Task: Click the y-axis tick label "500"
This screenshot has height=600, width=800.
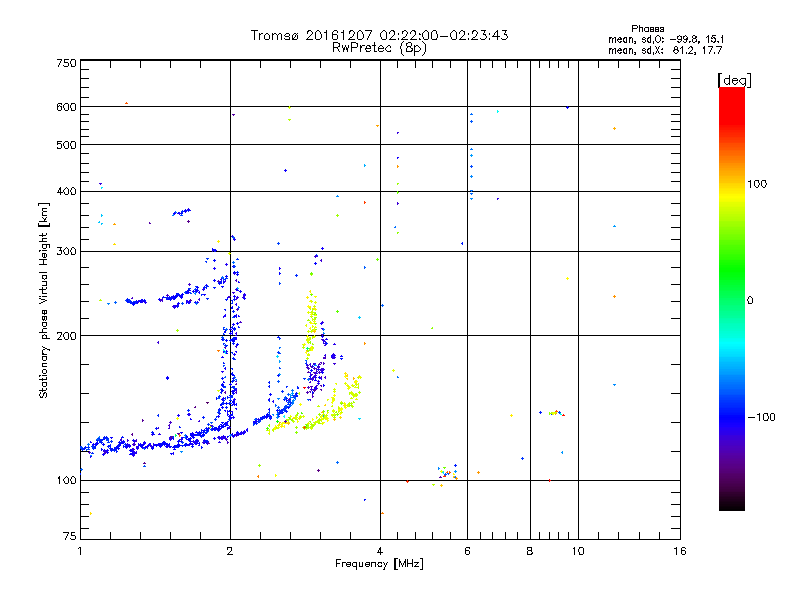Action: (66, 145)
